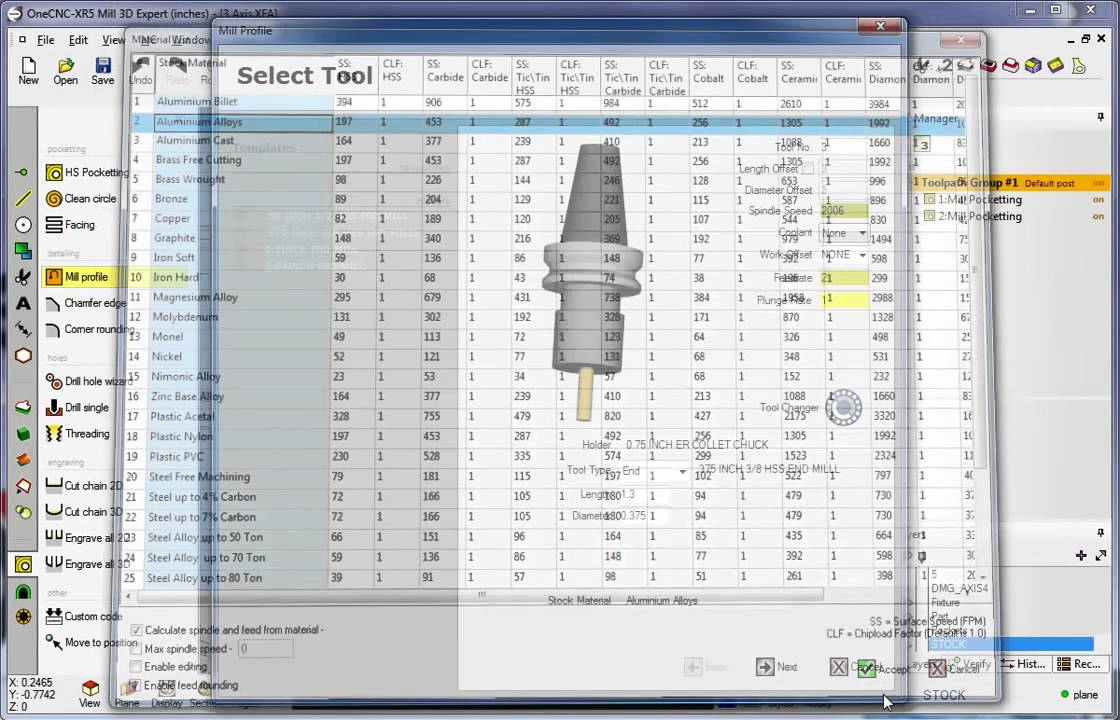Select the Cut chain 2D operation
This screenshot has width=1120, height=720.
(84, 486)
